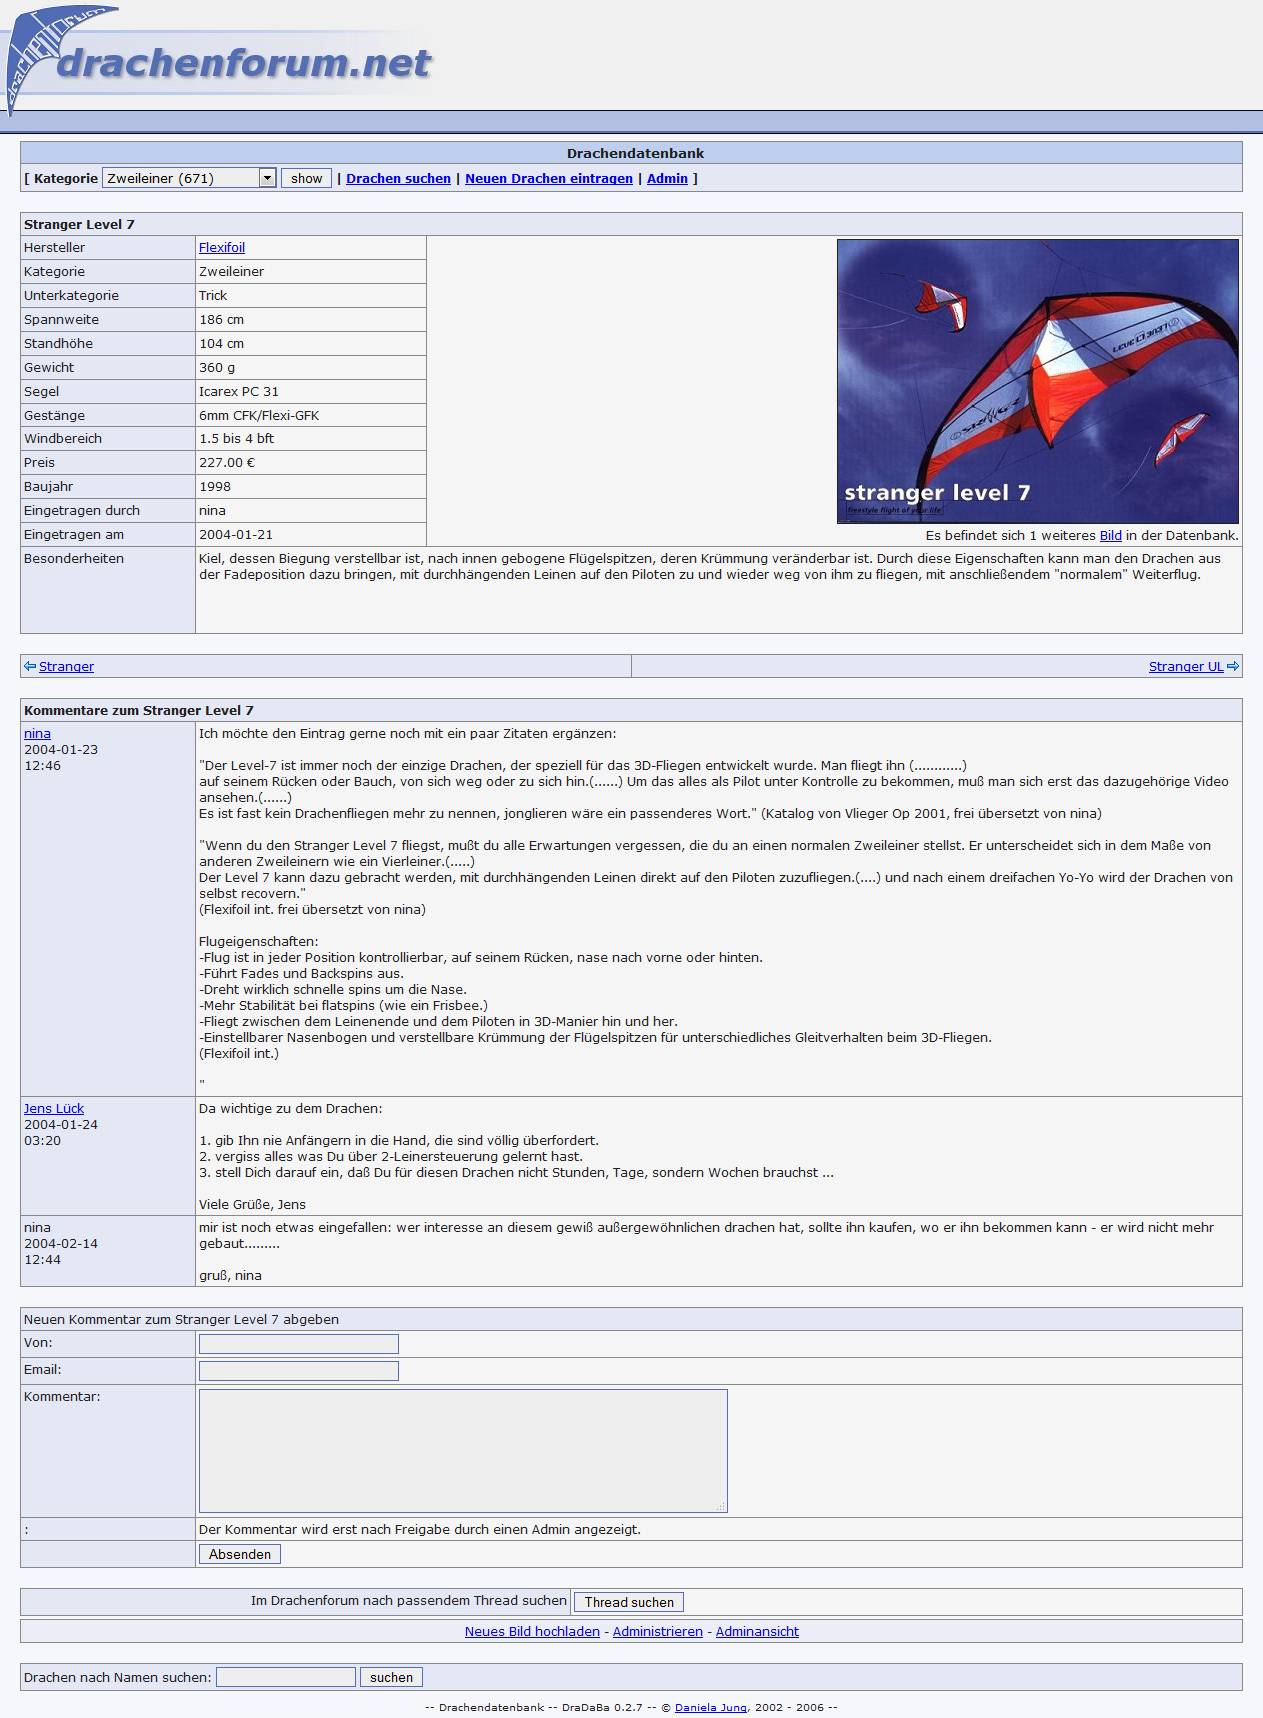The image size is (1263, 1718).
Task: Open the additional Bild link
Action: coord(1110,536)
